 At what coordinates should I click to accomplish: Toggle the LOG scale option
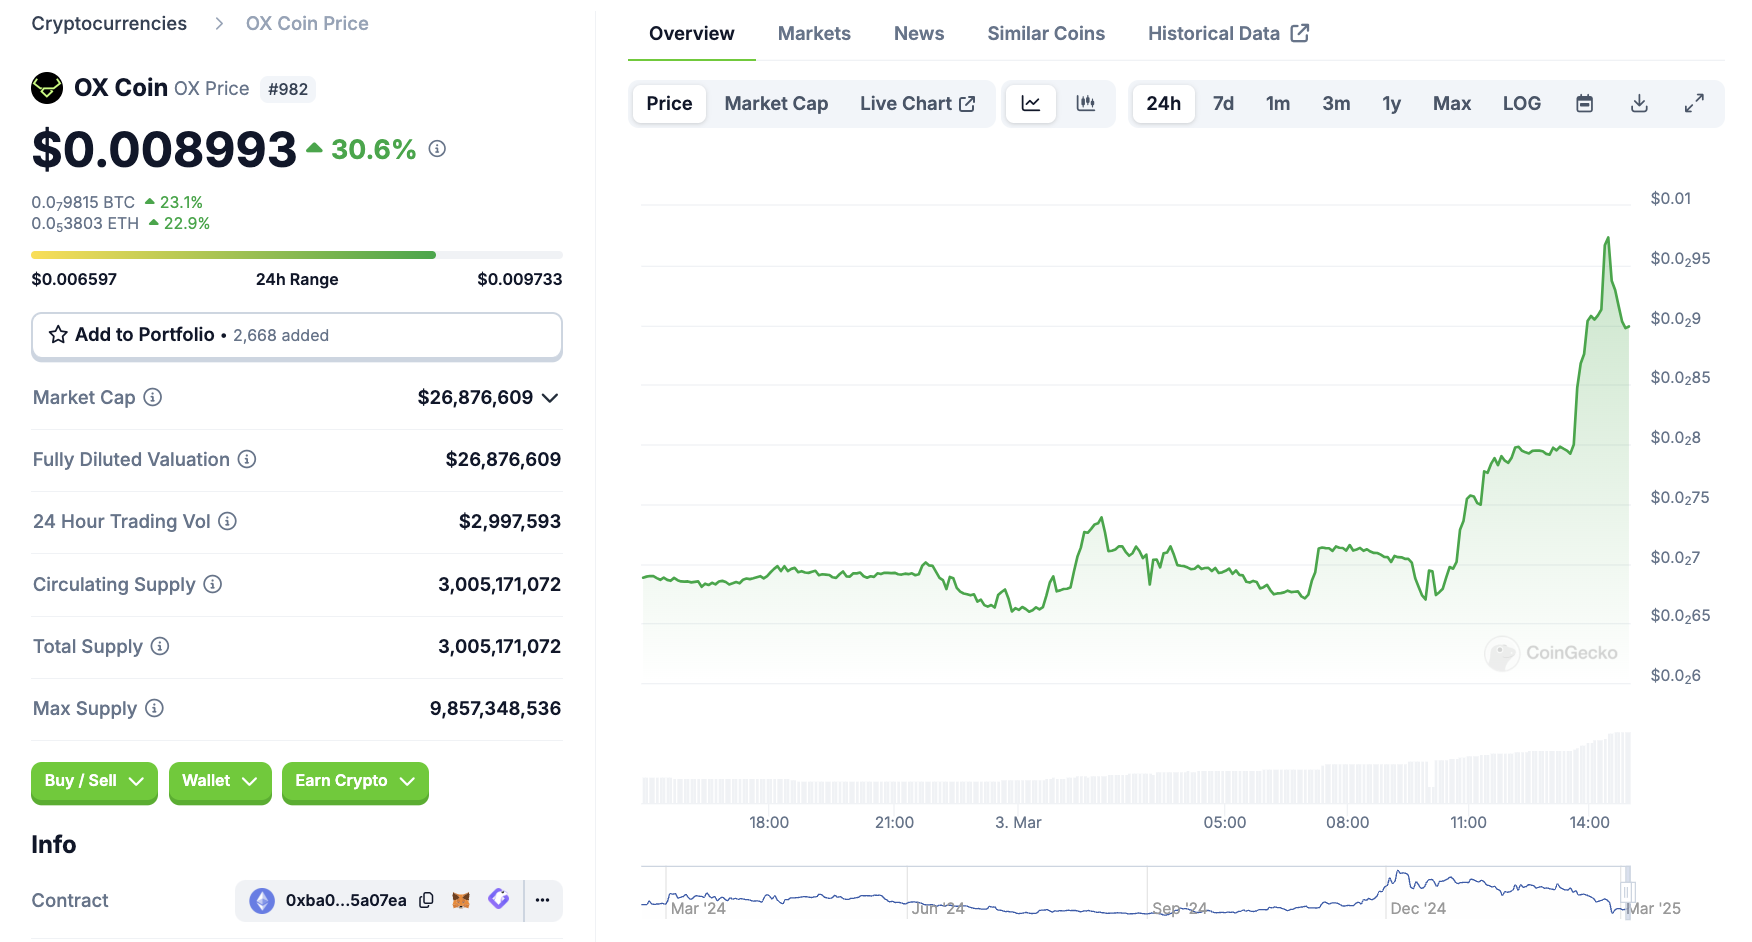pyautogui.click(x=1521, y=104)
